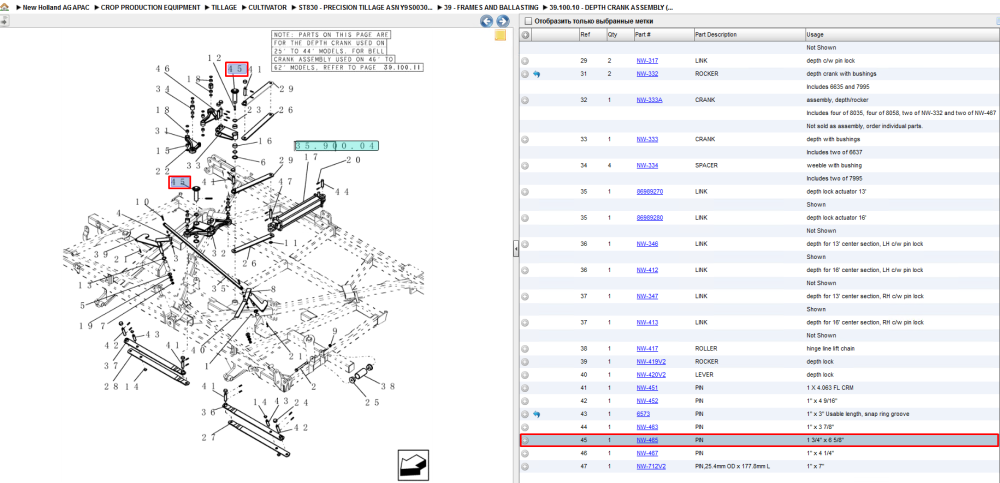Screen dimensions: 1000x483
Task: Click page reference 35.900.04 in diagram
Action: [336, 146]
